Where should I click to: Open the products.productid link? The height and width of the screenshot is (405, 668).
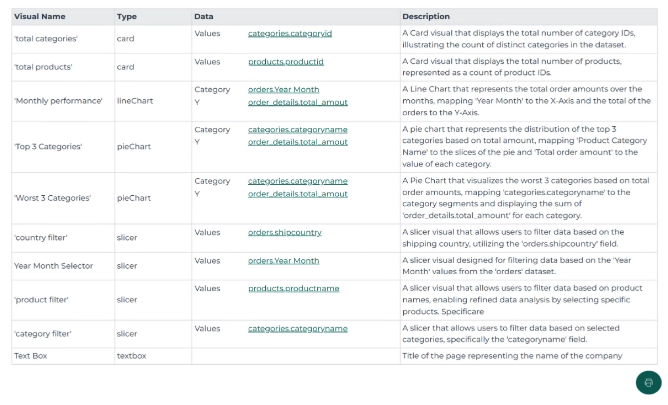pos(285,61)
